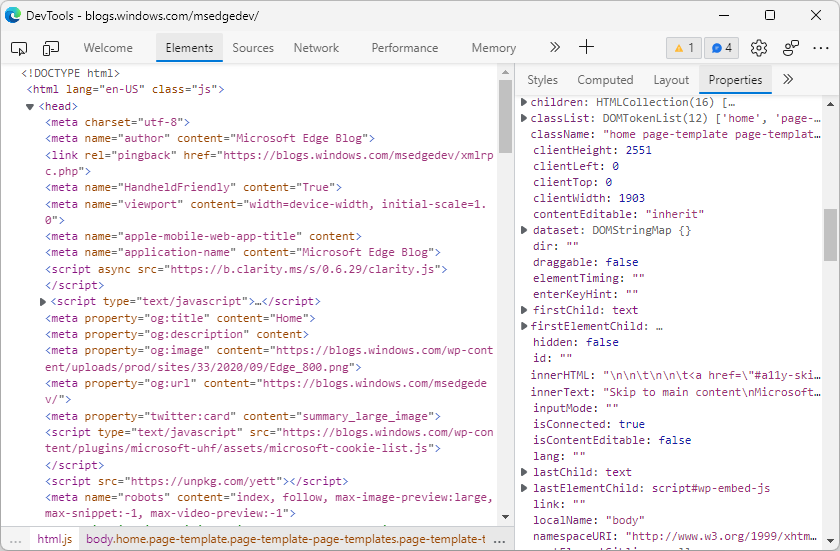Click the draggable false value
840x551 pixels.
pos(621,262)
